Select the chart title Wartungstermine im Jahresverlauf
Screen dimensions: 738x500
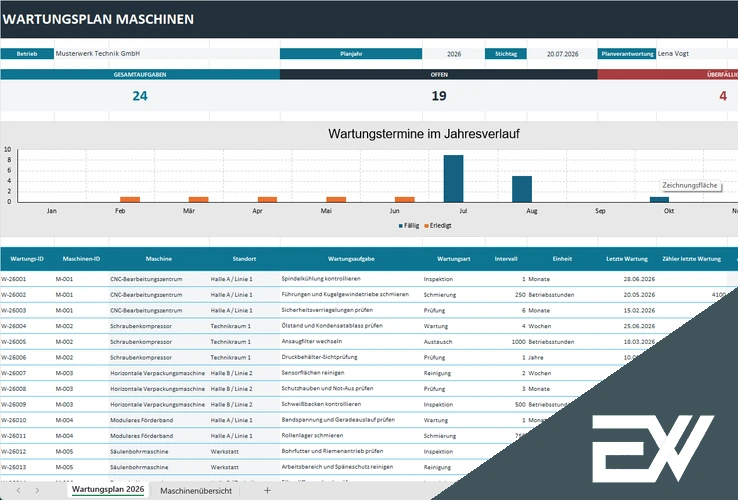tap(424, 134)
